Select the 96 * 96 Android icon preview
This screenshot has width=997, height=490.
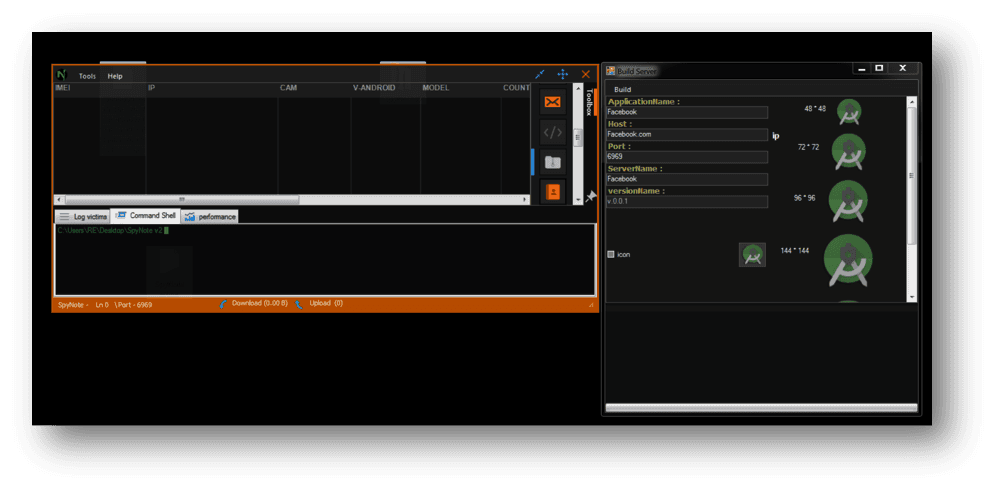(x=849, y=201)
